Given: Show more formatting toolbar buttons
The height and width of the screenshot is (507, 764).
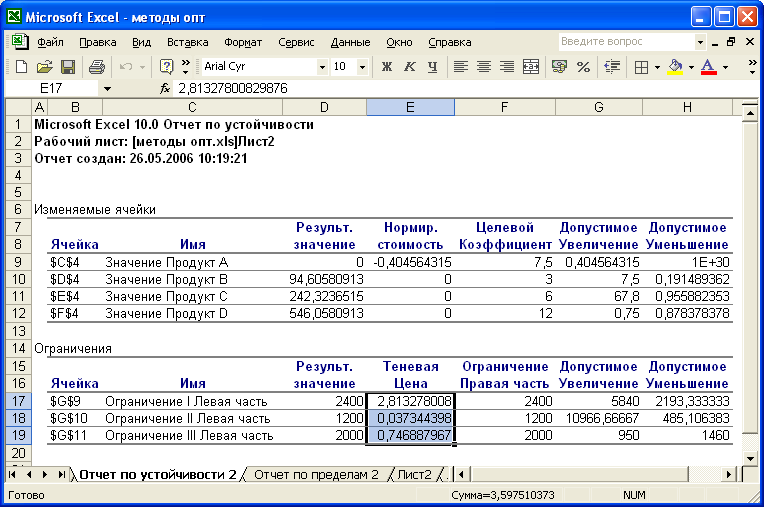Looking at the screenshot, I should click(752, 67).
